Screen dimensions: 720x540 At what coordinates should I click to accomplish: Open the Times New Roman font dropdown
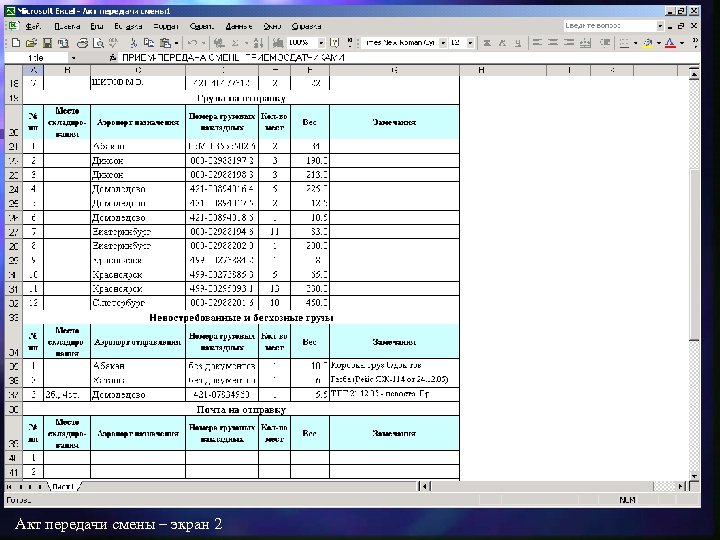pos(443,43)
